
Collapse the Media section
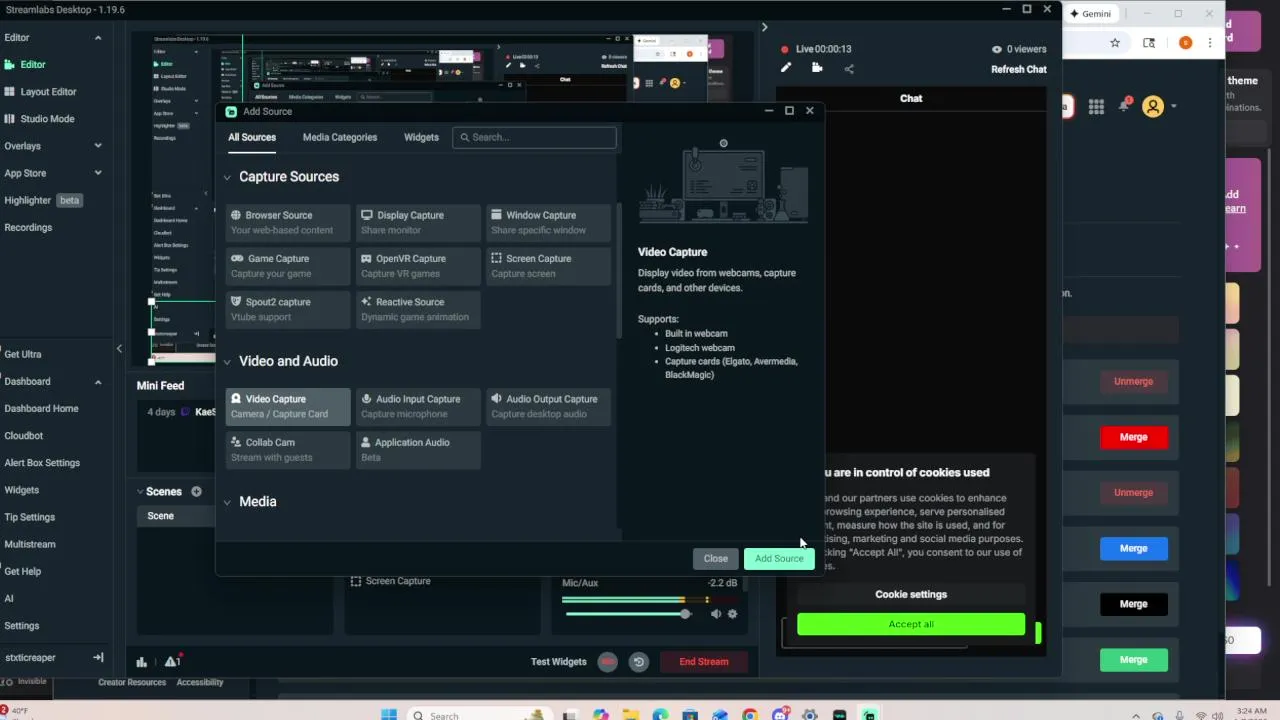[x=228, y=502]
